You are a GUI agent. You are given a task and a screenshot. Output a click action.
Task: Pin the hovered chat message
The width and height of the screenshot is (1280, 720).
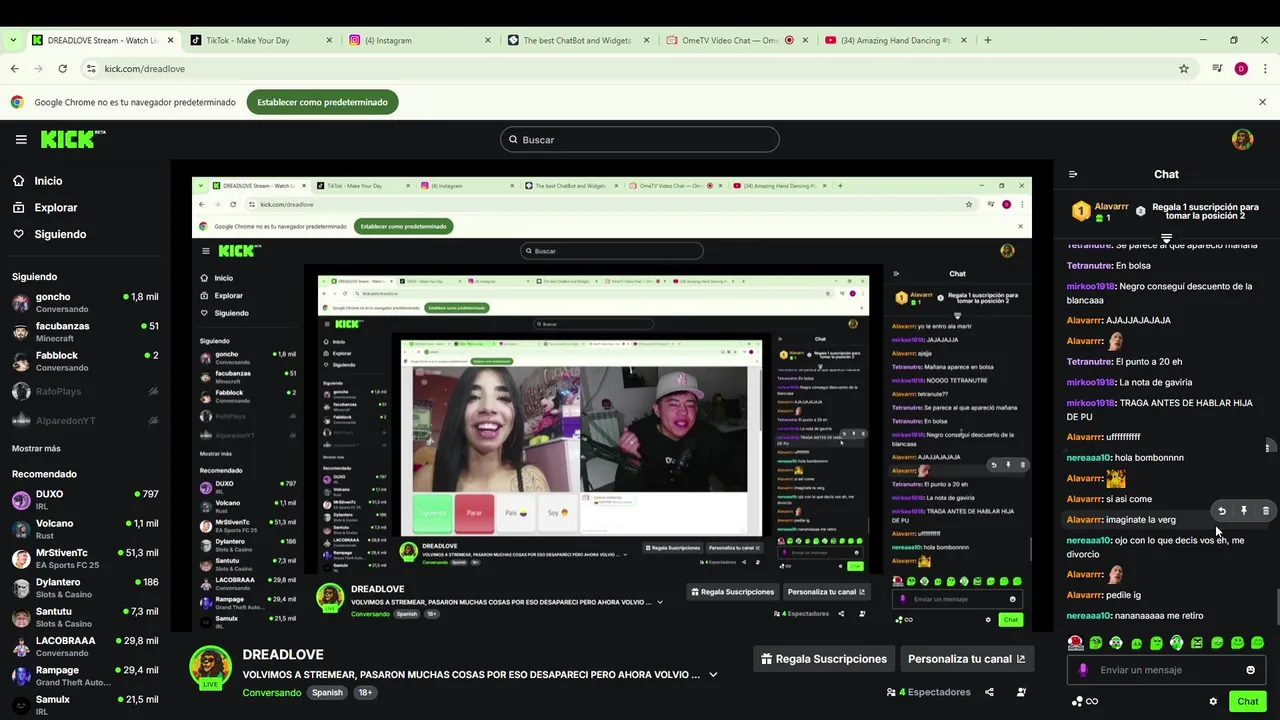[x=1244, y=511]
